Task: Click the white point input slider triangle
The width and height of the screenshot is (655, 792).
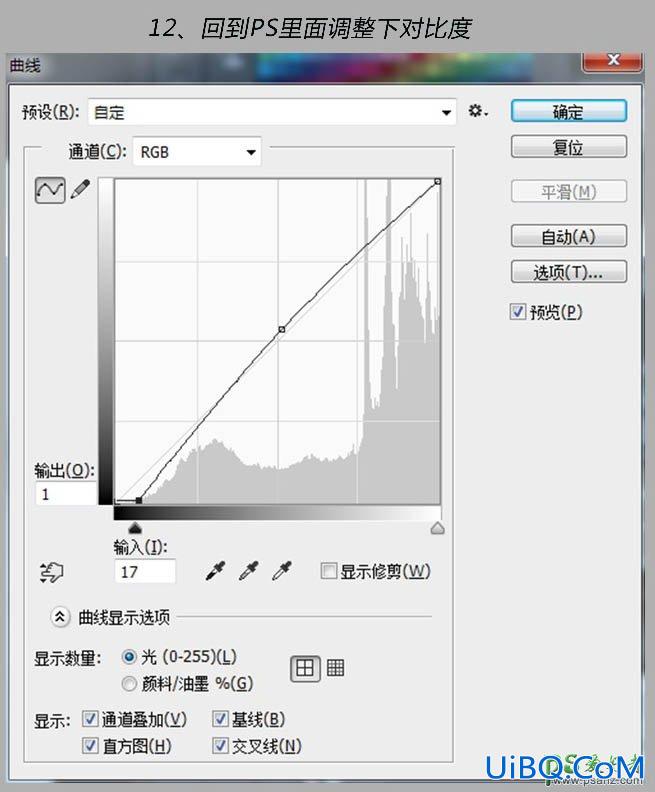Action: (437, 528)
